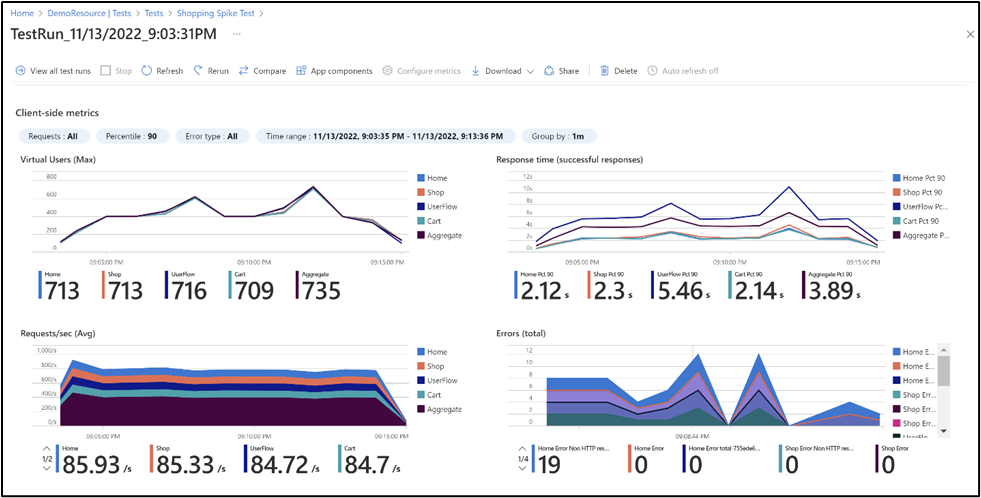
Task: Toggle Home series in Virtual Users legend
Action: pyautogui.click(x=432, y=178)
